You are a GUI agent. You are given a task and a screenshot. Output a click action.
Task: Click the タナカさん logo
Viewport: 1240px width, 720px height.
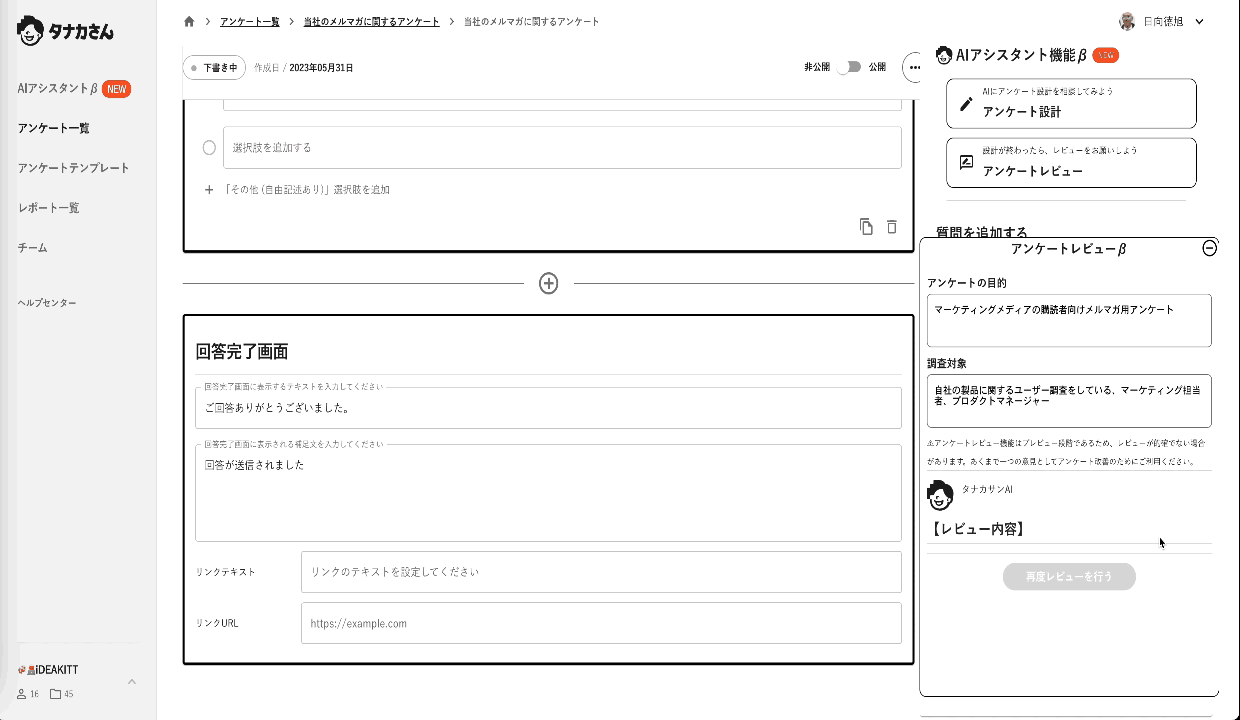coord(65,31)
